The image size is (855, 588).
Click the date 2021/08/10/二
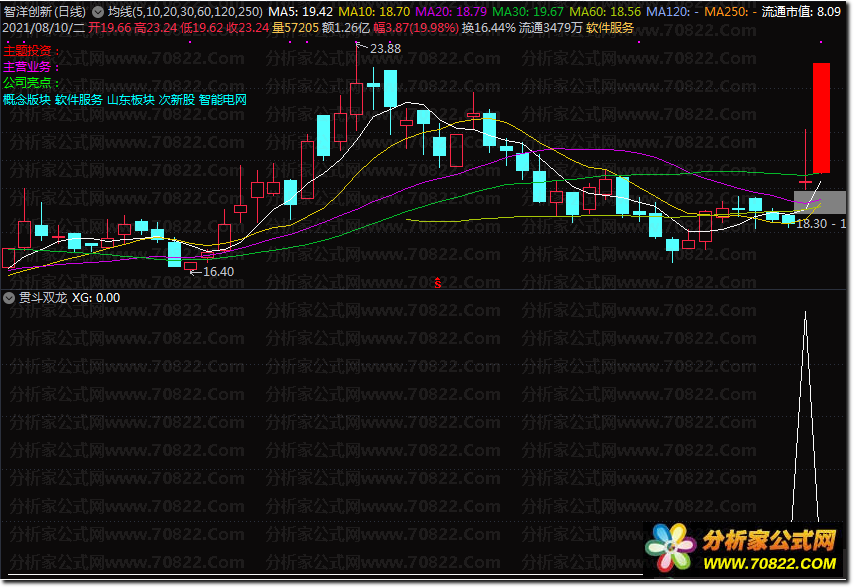pyautogui.click(x=44, y=28)
